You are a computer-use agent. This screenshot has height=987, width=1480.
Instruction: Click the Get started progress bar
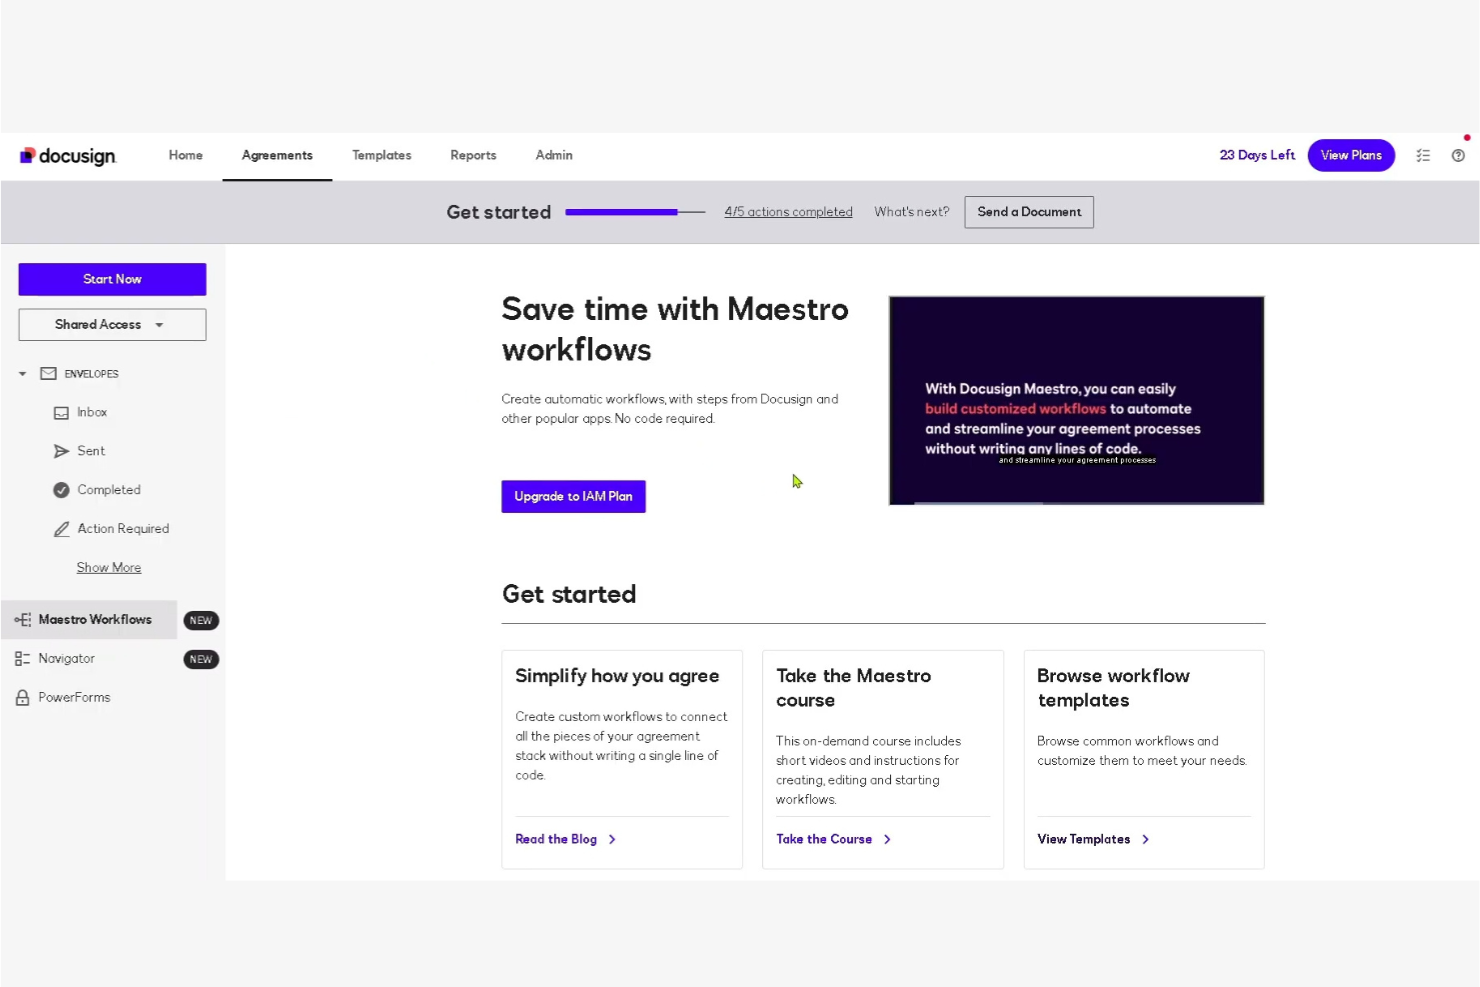[635, 212]
